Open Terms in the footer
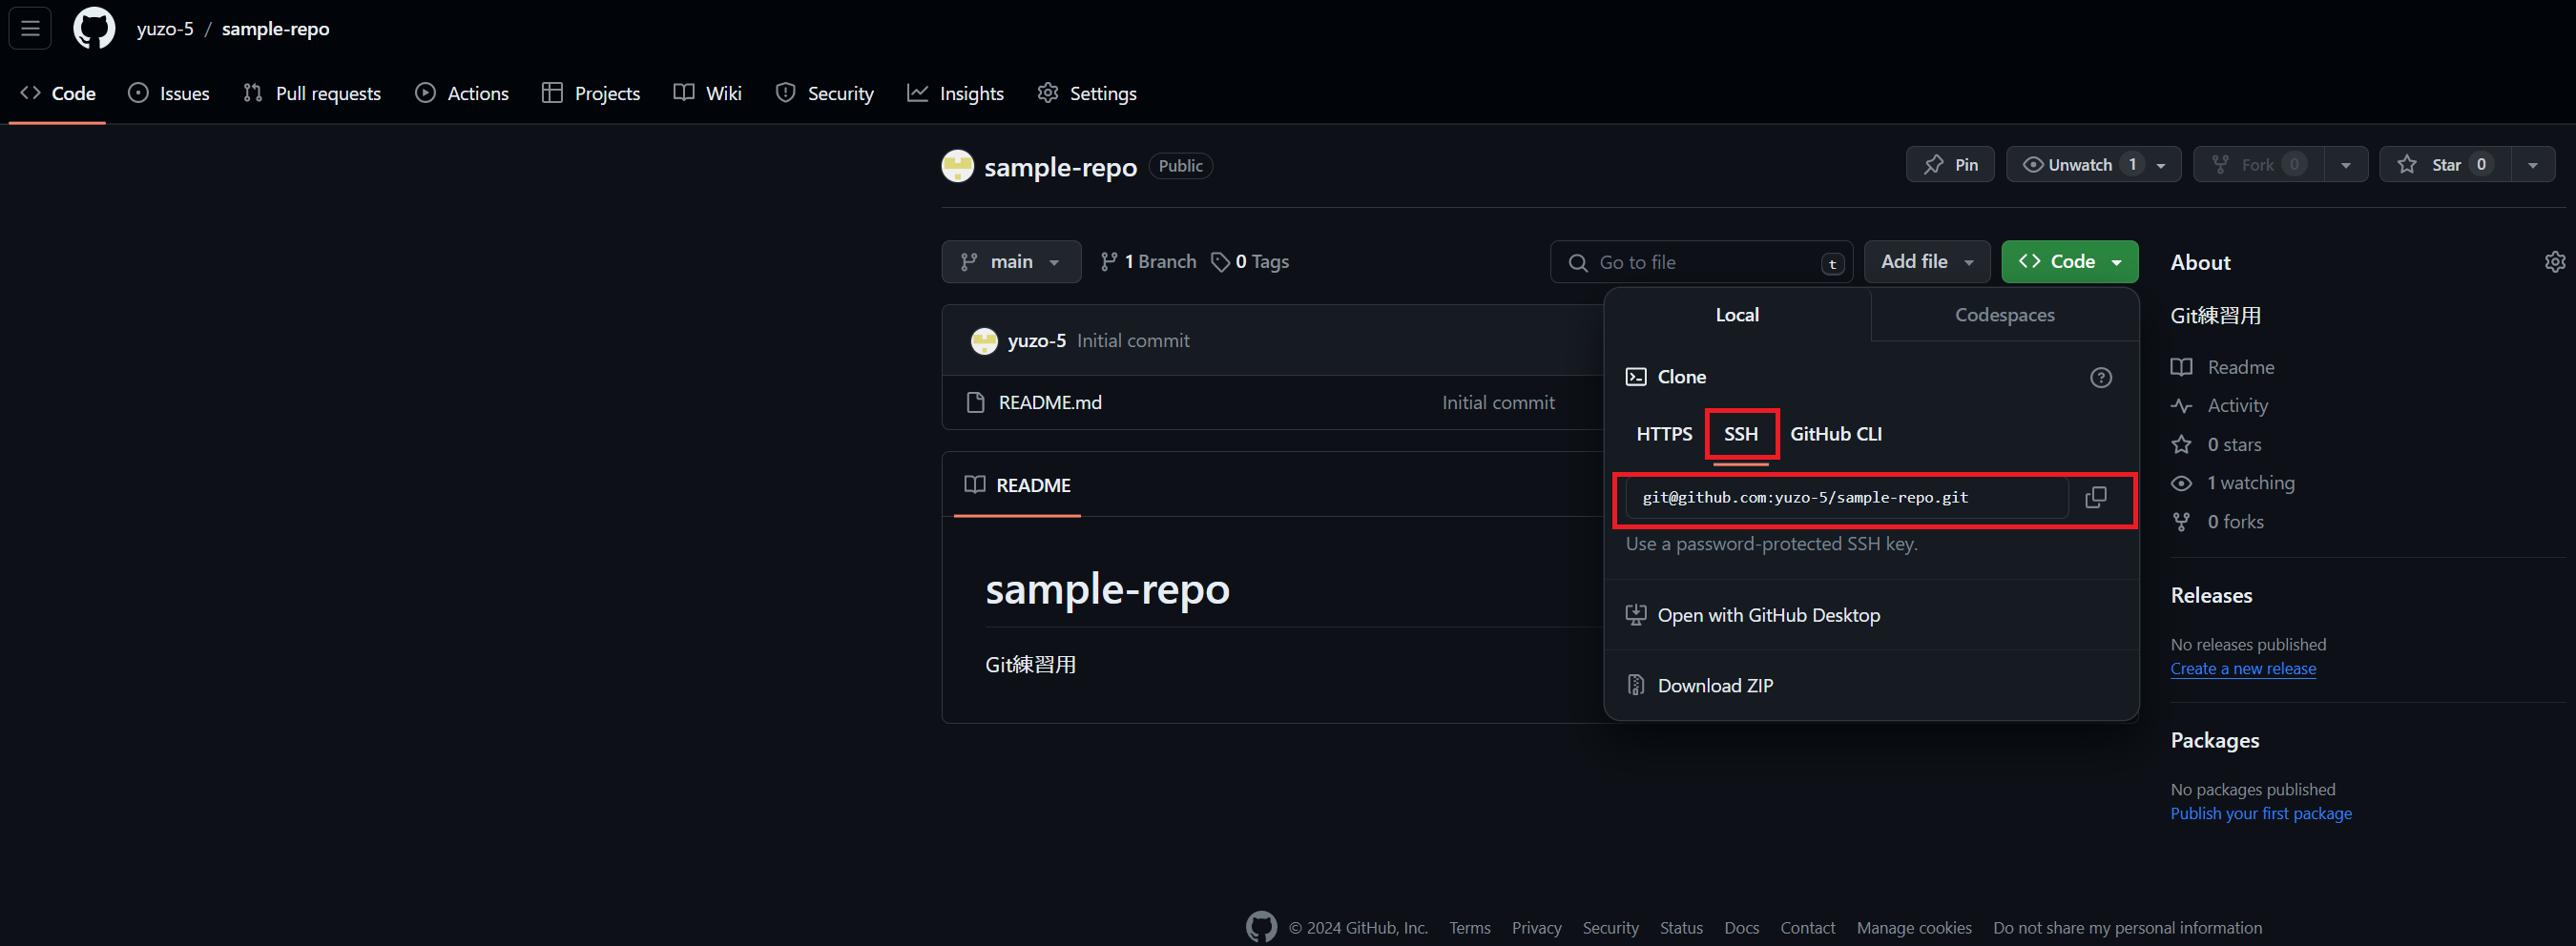 (1470, 928)
